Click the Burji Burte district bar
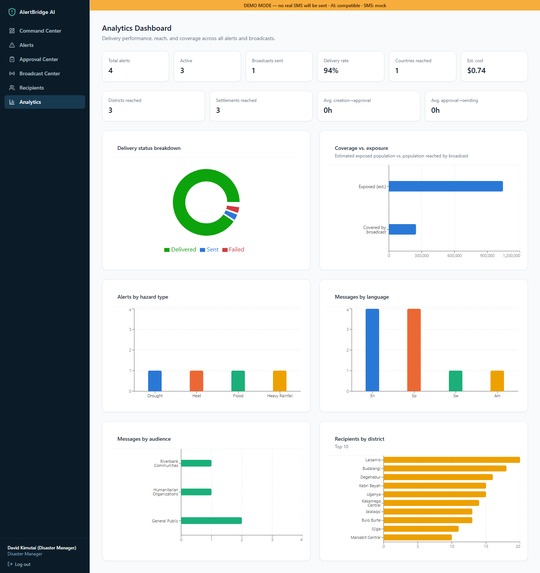 tap(428, 520)
